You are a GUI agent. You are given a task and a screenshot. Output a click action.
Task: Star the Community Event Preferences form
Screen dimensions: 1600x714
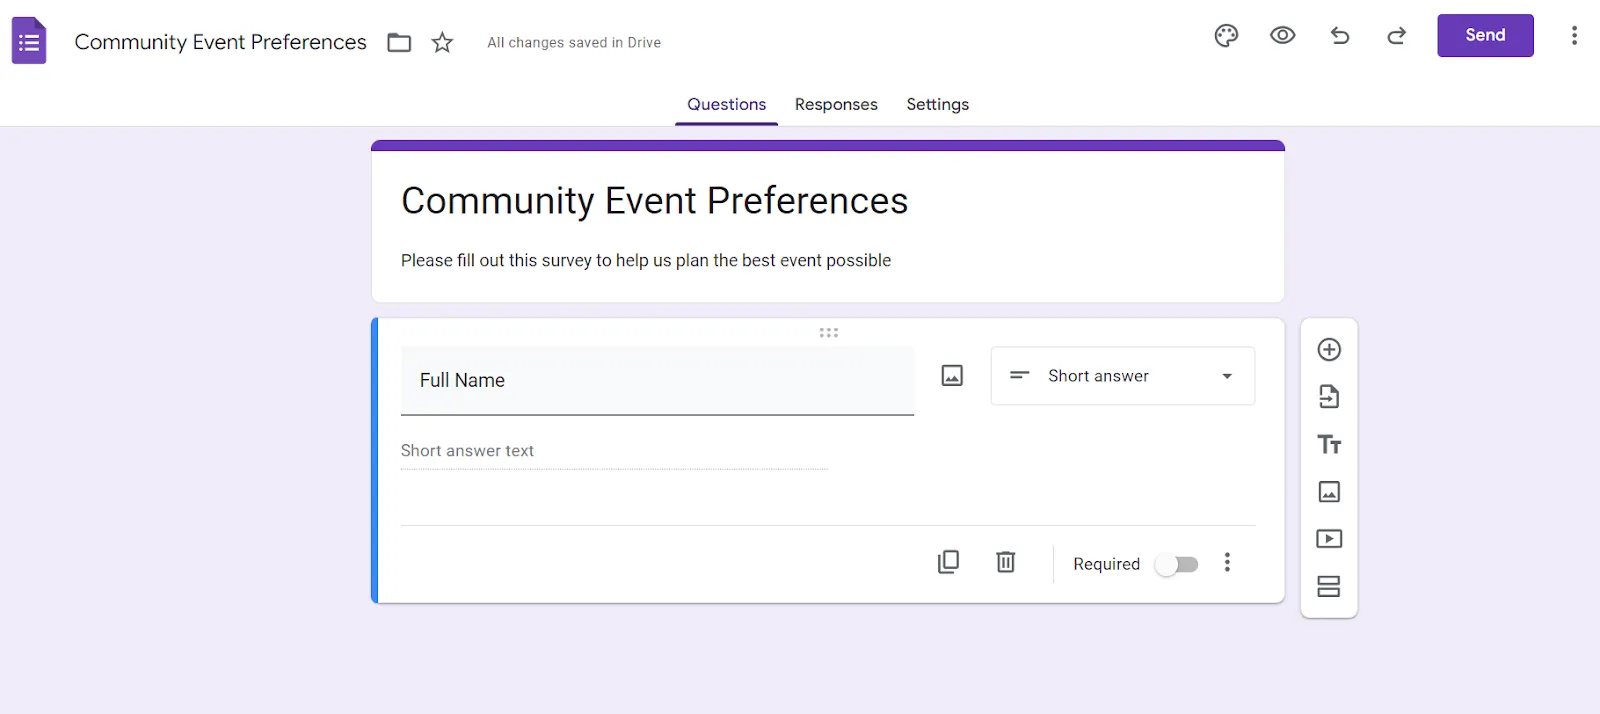442,42
